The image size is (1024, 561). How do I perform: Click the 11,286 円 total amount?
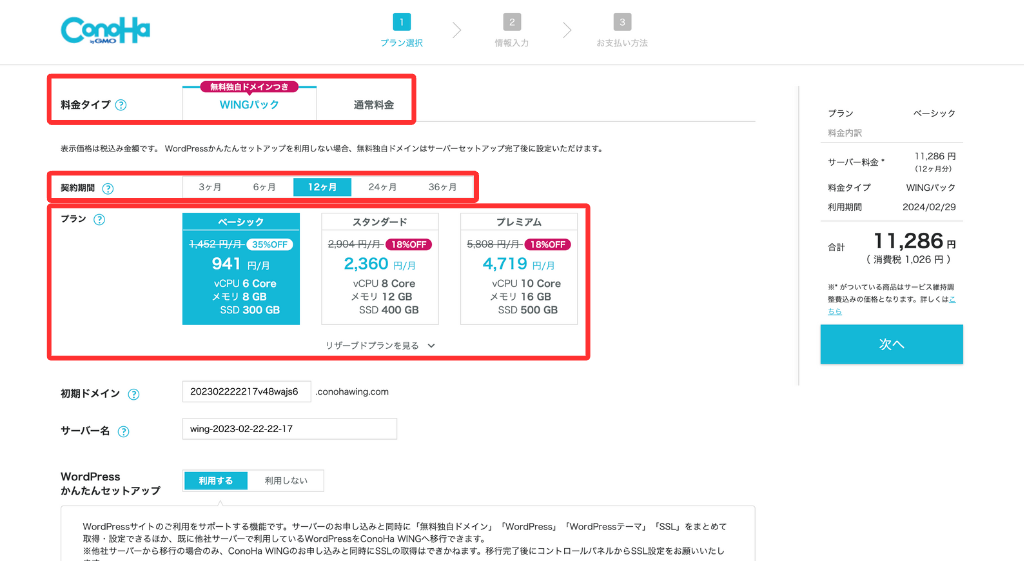point(914,242)
